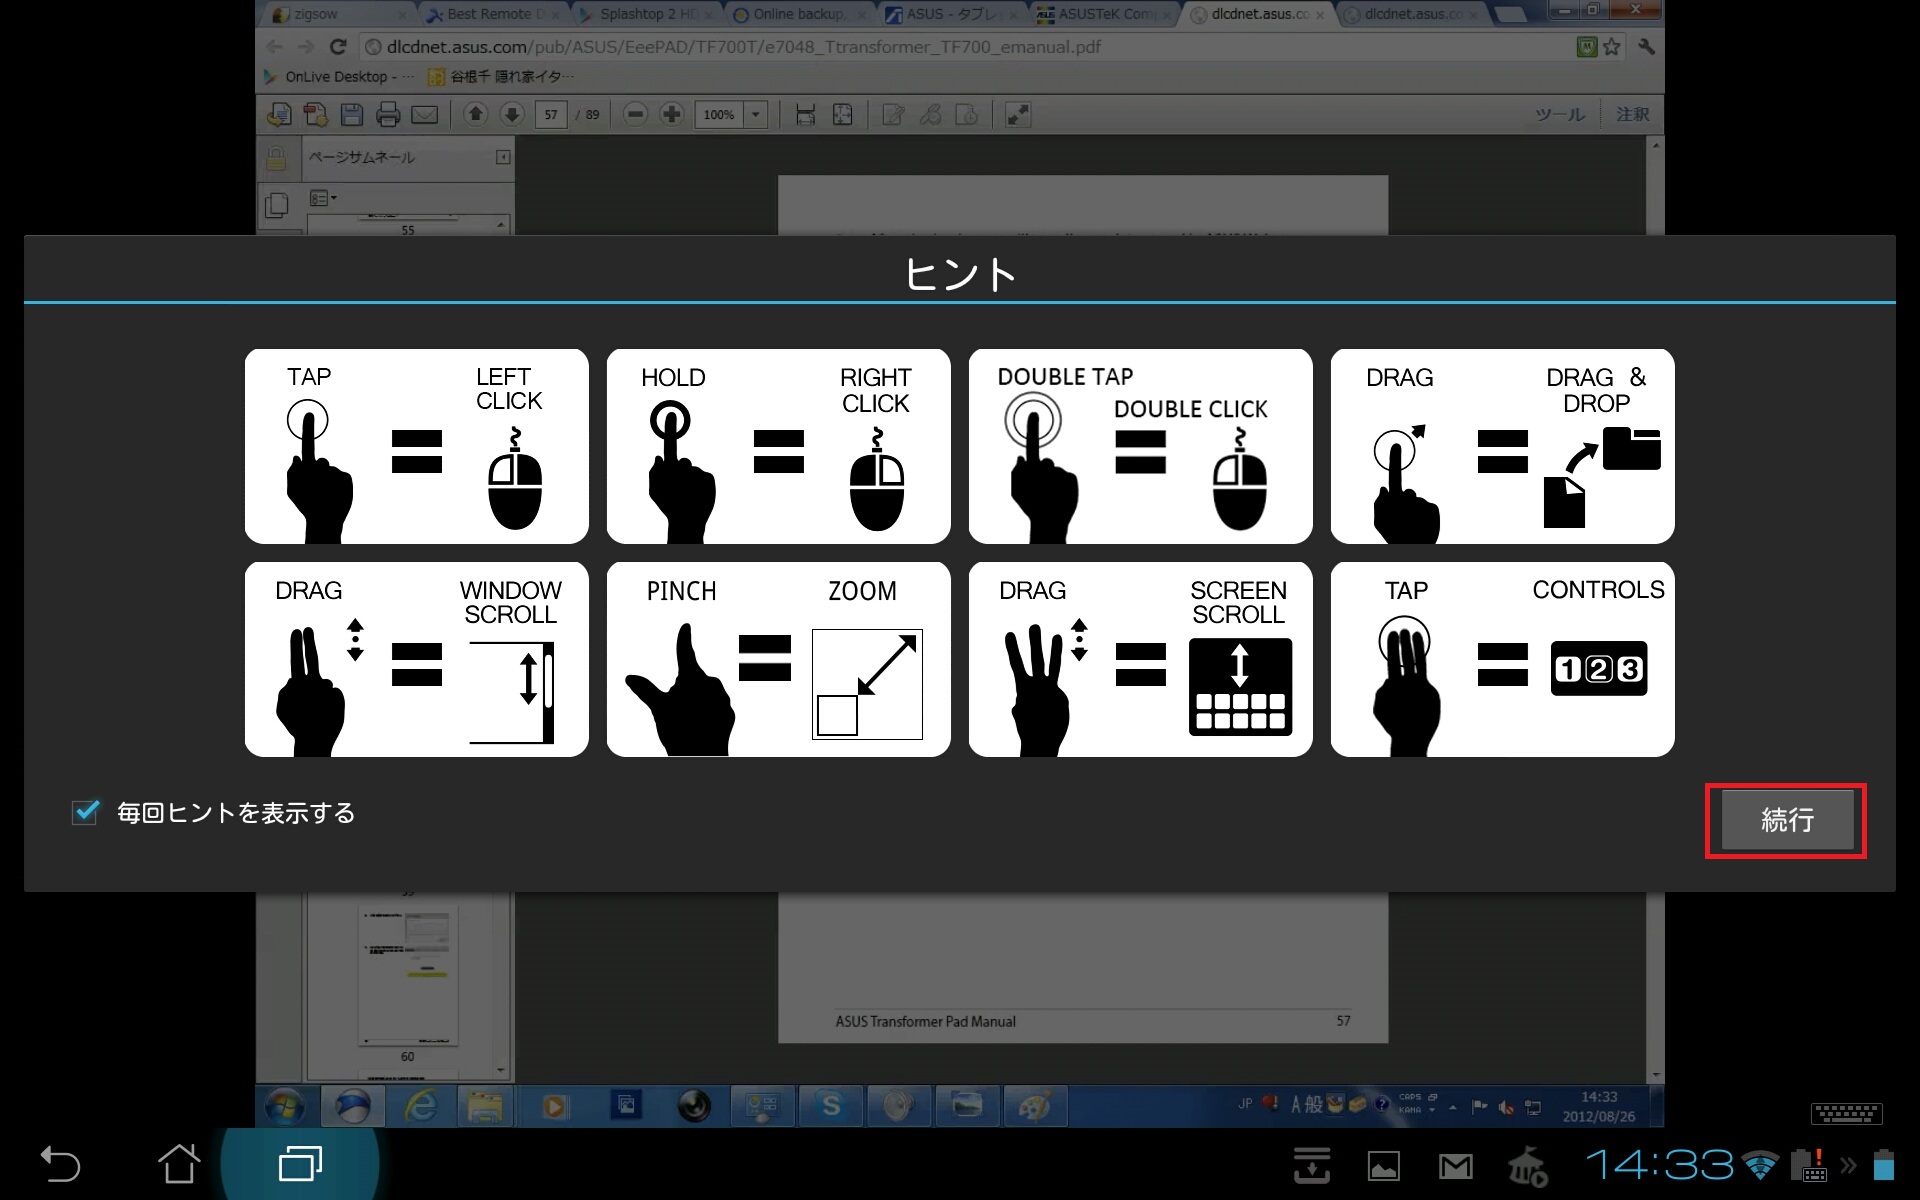Tap the HOLD equals RIGHT CLICK hint card

tap(778, 446)
